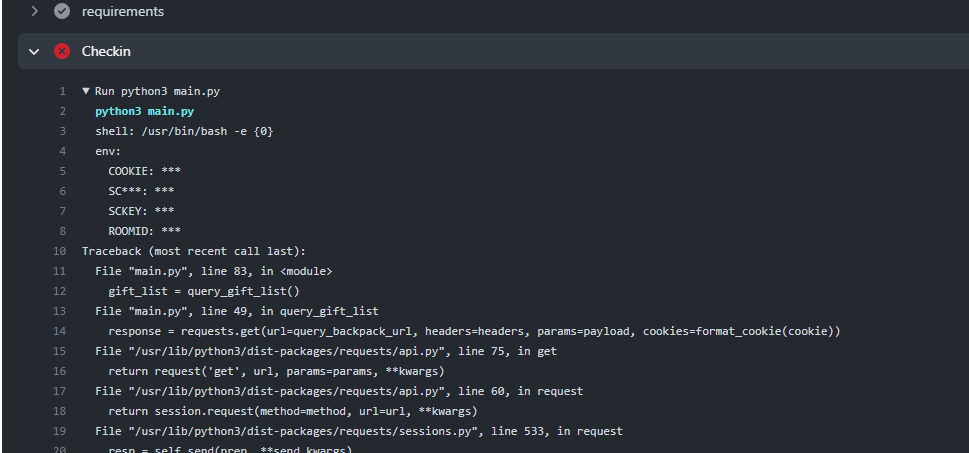Select log line number 19

[60, 431]
